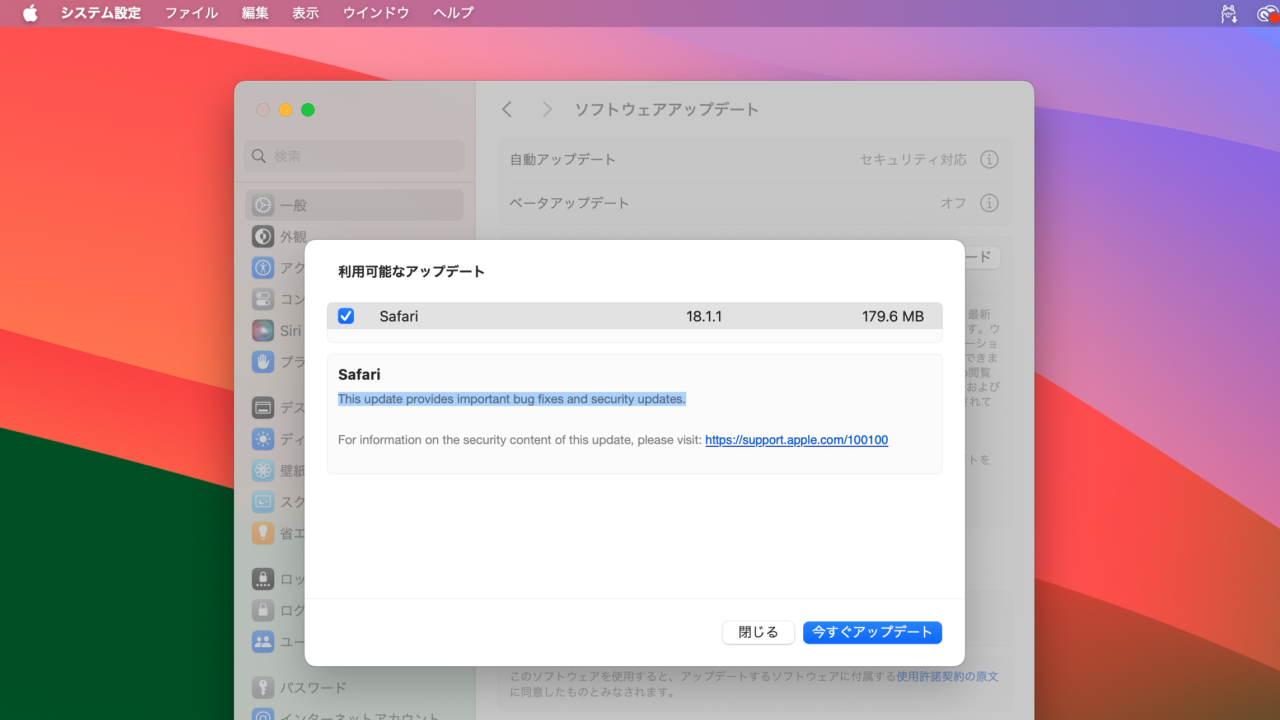Select the privacy hand sidebar icon
This screenshot has width=1280, height=720.
tap(263, 361)
